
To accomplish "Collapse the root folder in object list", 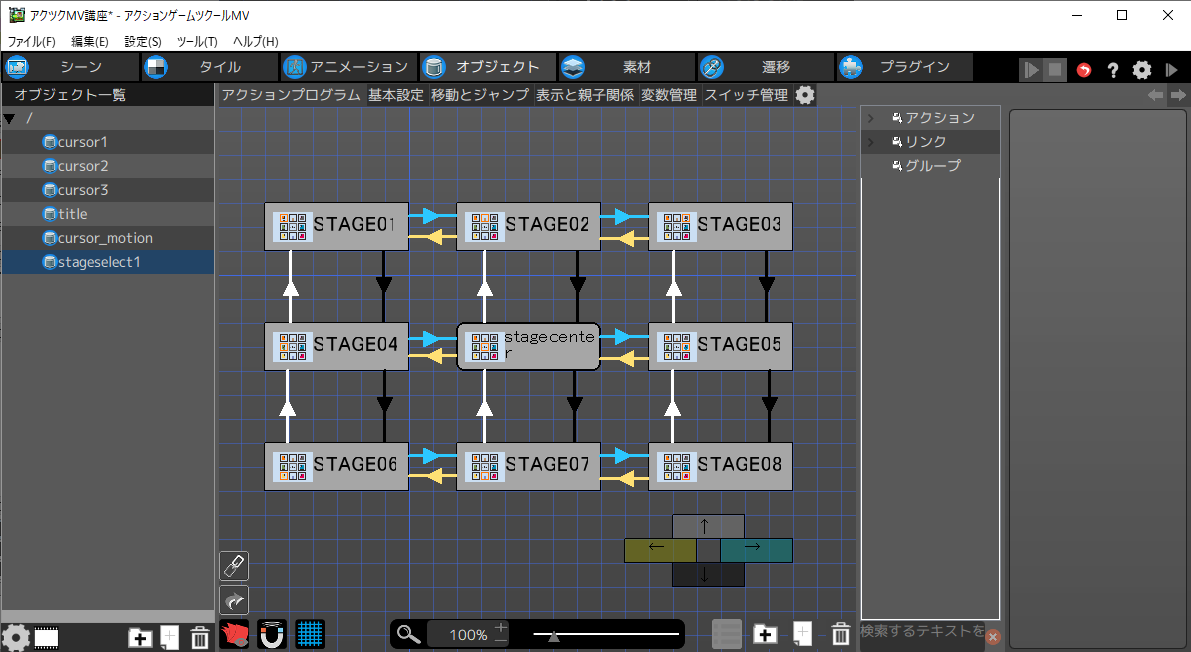I will click(10, 119).
